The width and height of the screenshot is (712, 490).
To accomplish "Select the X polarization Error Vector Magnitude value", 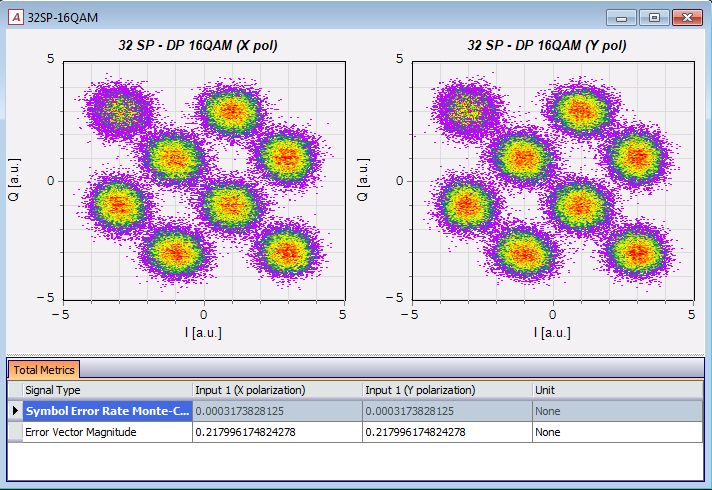I will pyautogui.click(x=276, y=432).
